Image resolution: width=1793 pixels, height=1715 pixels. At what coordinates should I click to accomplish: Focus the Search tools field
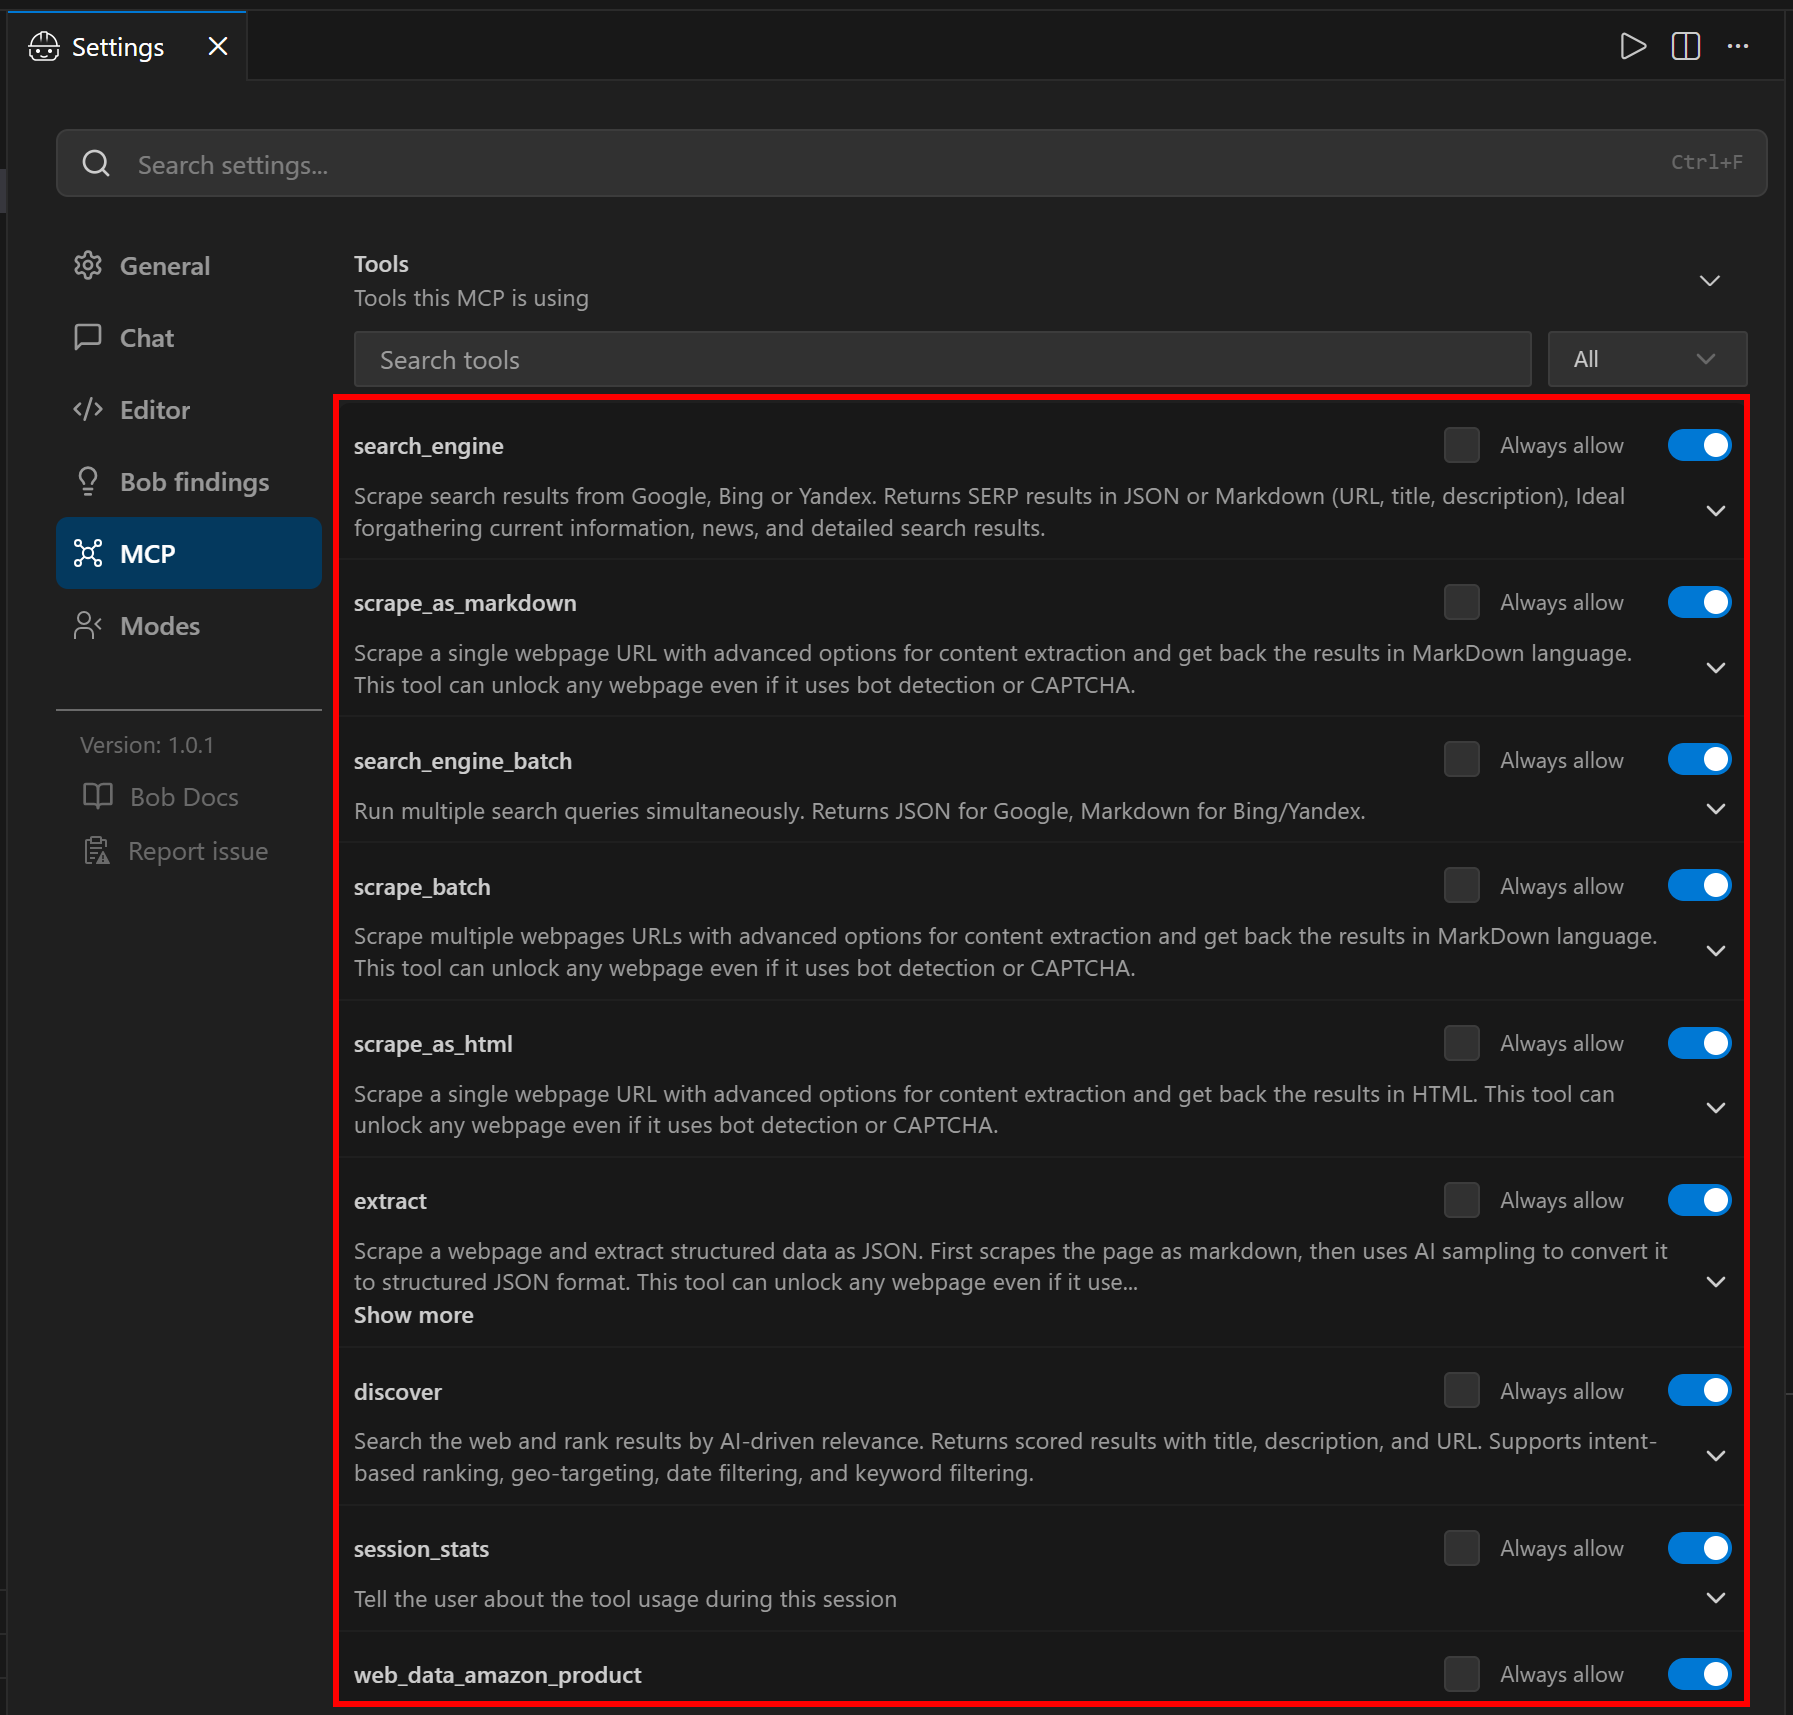coord(942,359)
